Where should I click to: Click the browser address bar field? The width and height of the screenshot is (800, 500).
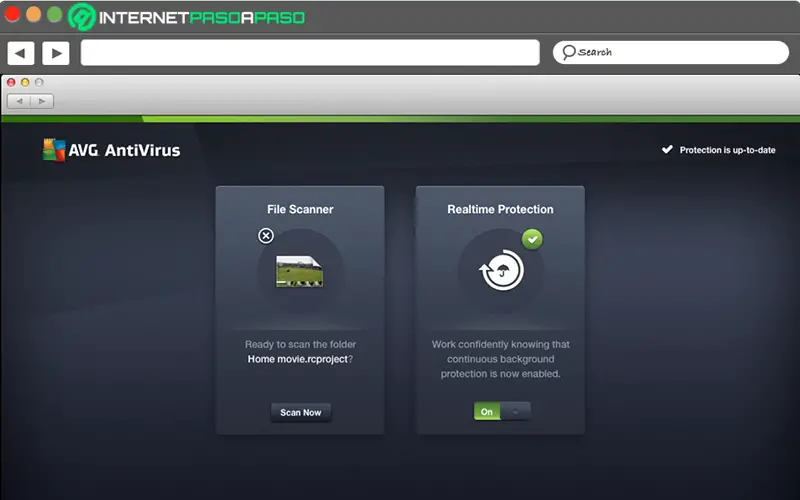pyautogui.click(x=310, y=53)
